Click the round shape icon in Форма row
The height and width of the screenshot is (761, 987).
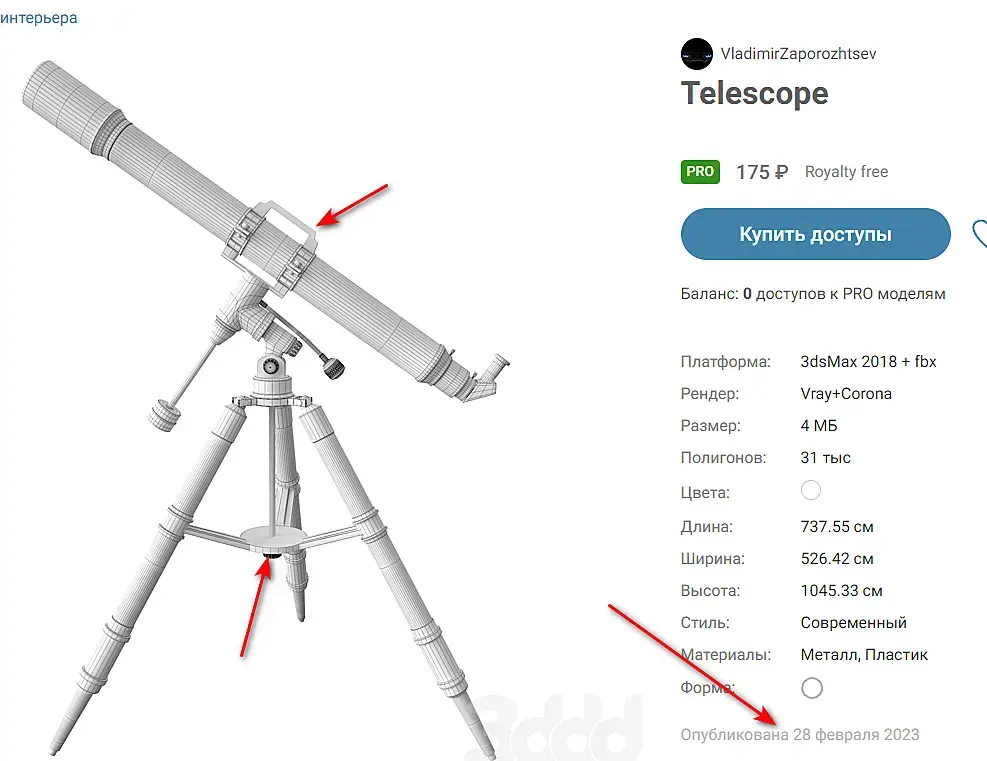[812, 687]
